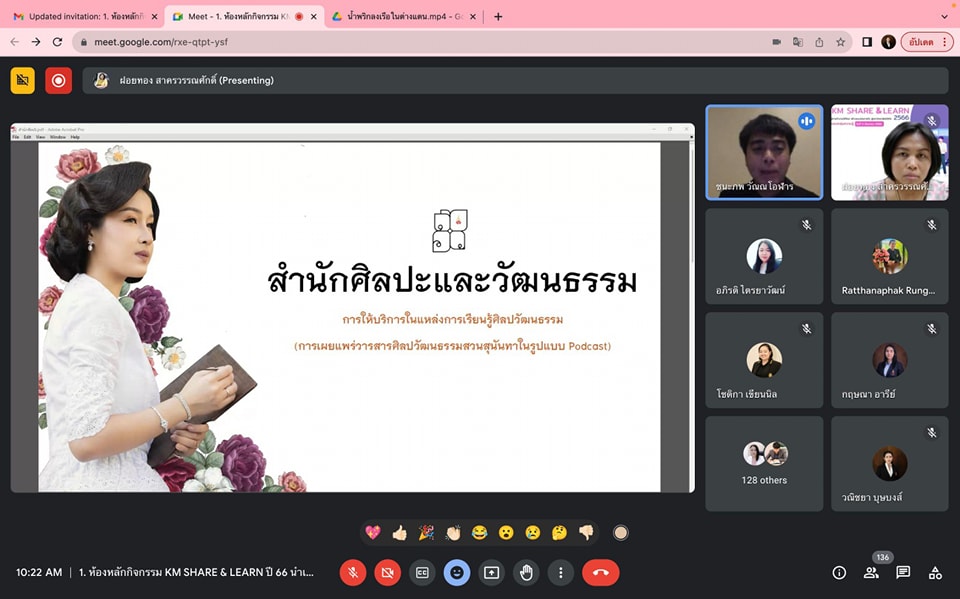The image size is (960, 599).
Task: Send the thumbs down reaction
Action: click(x=586, y=533)
